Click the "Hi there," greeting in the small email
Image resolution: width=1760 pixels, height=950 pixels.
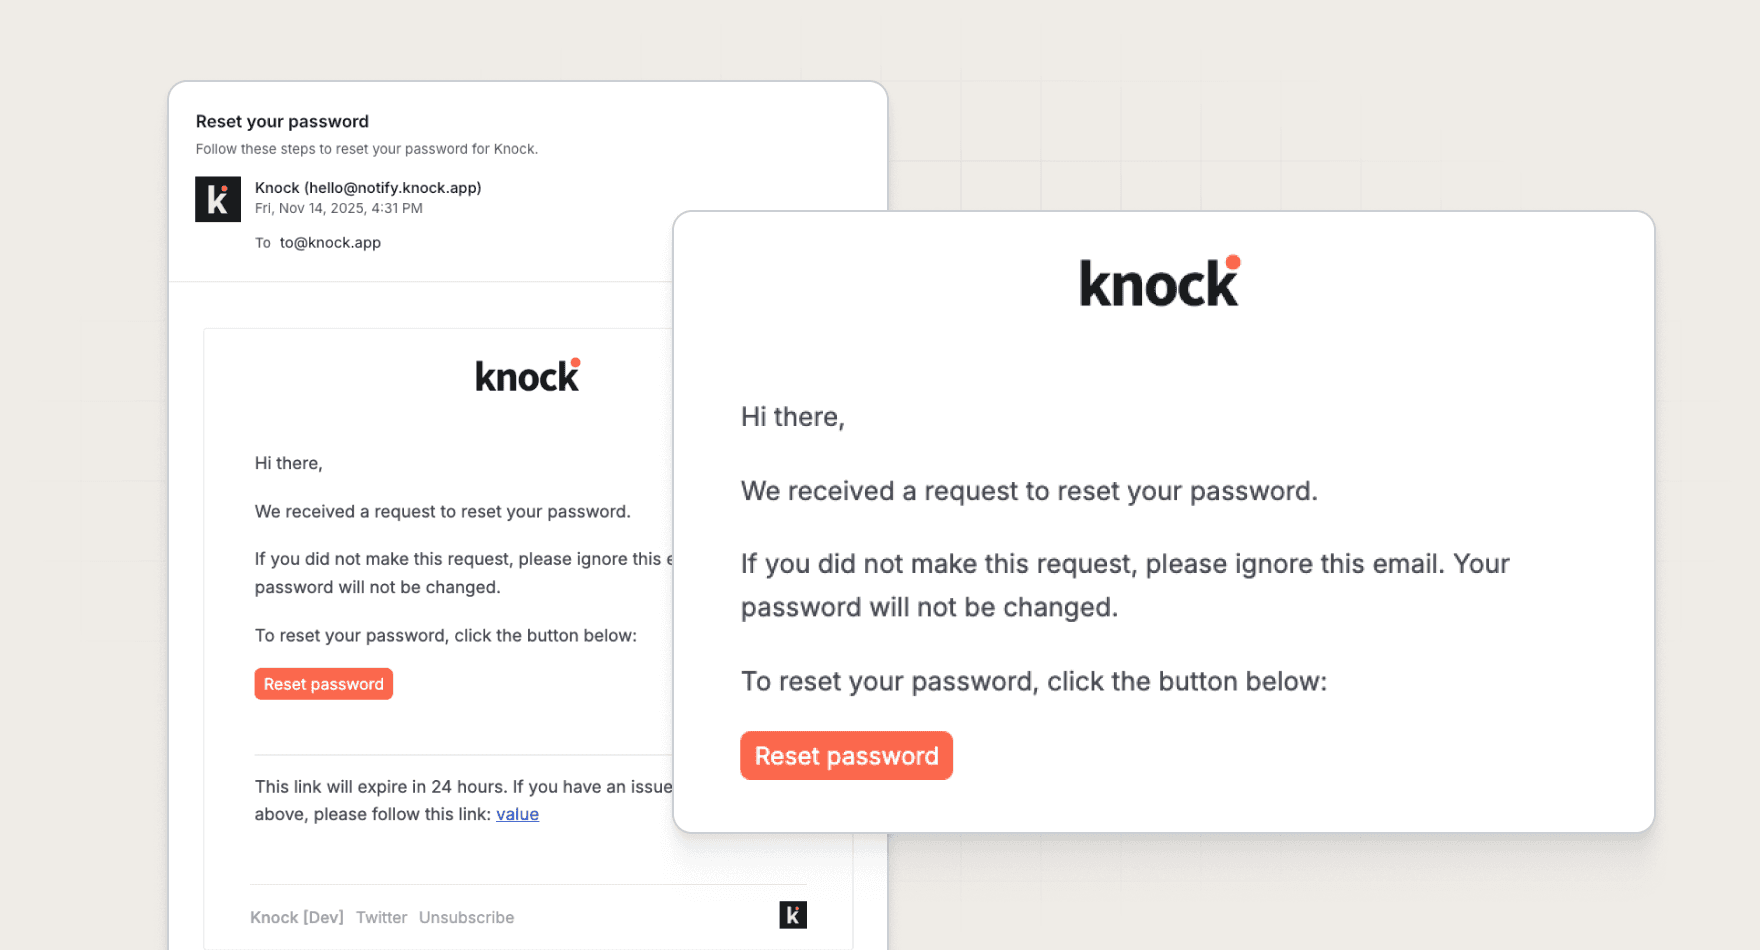coord(288,463)
